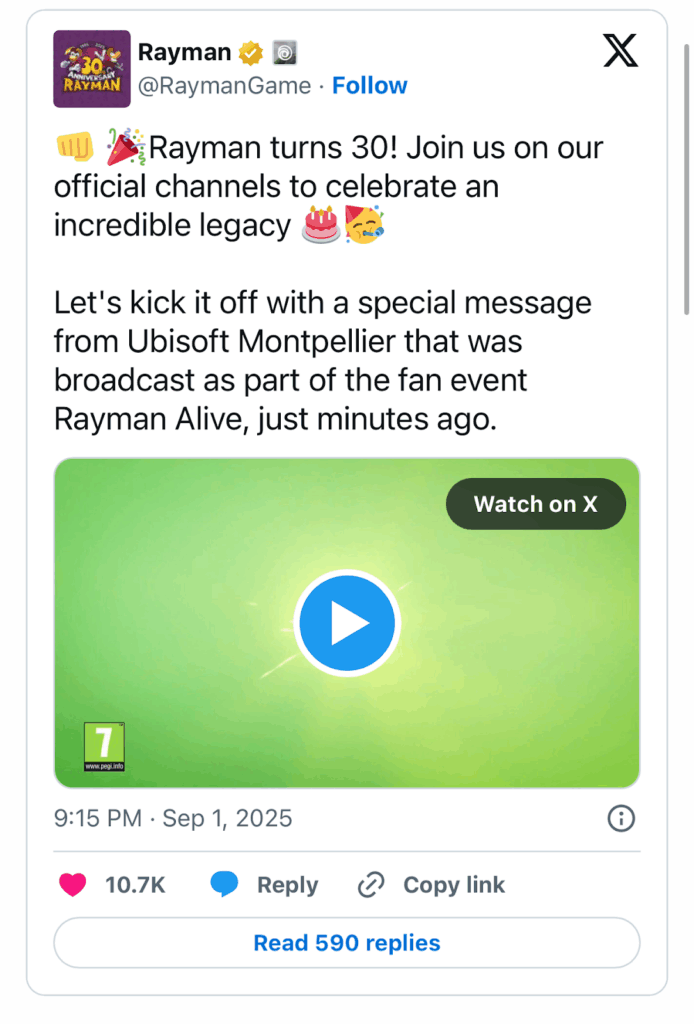The height and width of the screenshot is (1024, 694).
Task: Click the Ubisoft affiliate badge icon
Action: [x=285, y=52]
